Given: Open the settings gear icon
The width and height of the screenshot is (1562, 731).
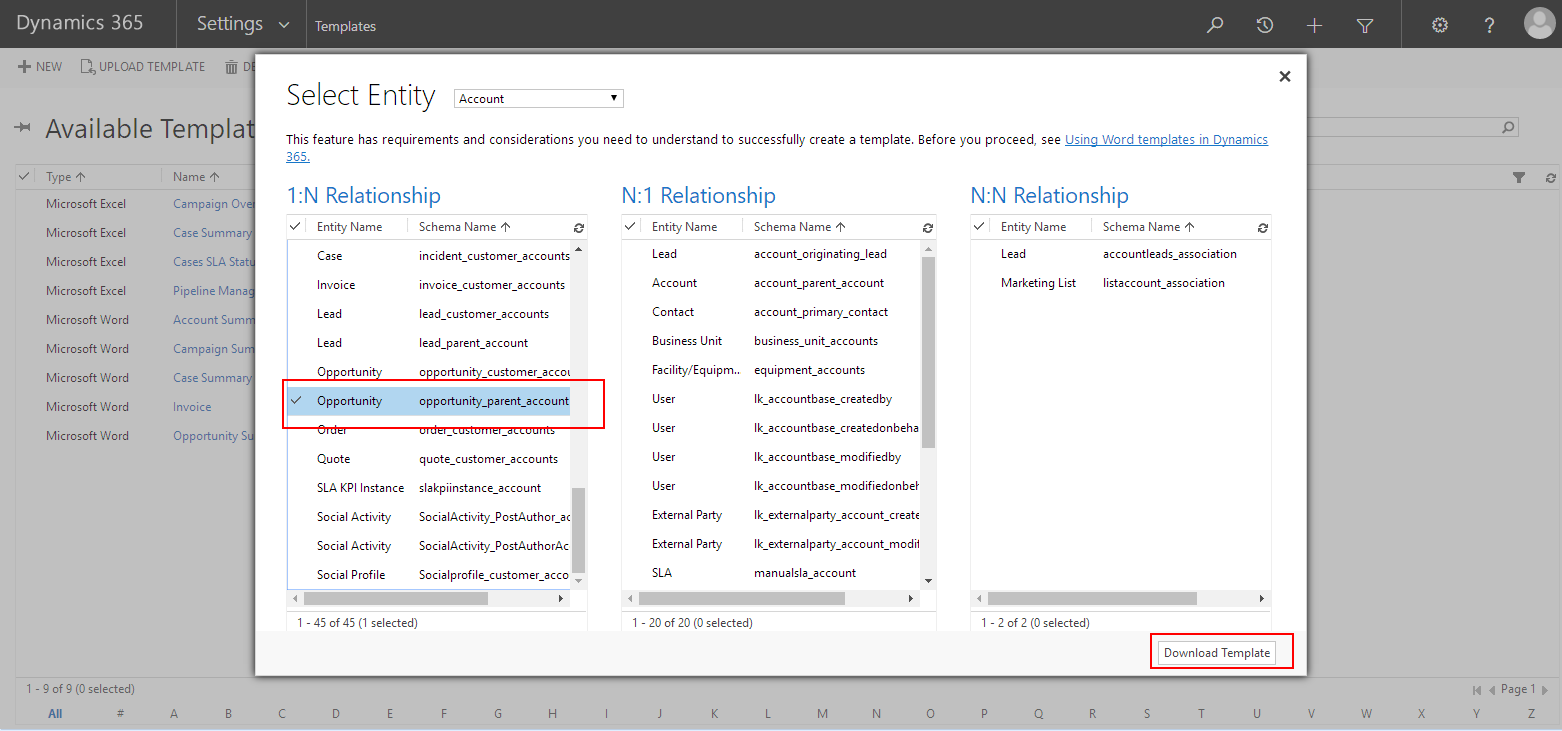Looking at the screenshot, I should click(1440, 25).
